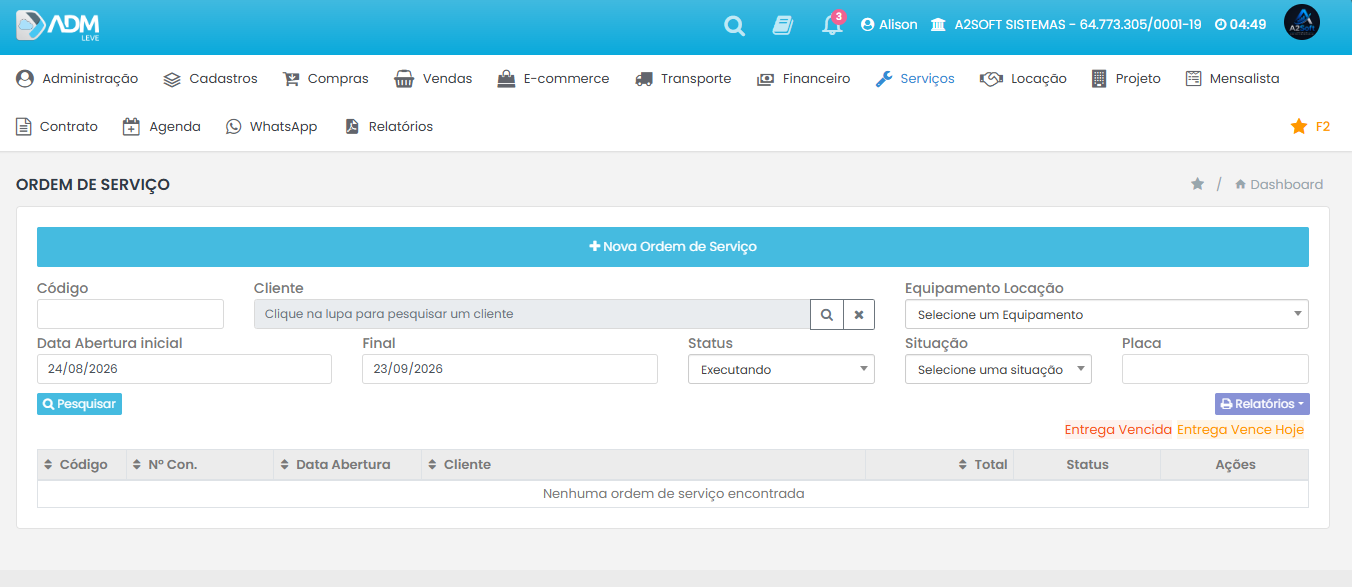Click the Placa input field
Image resolution: width=1352 pixels, height=587 pixels.
1215,369
